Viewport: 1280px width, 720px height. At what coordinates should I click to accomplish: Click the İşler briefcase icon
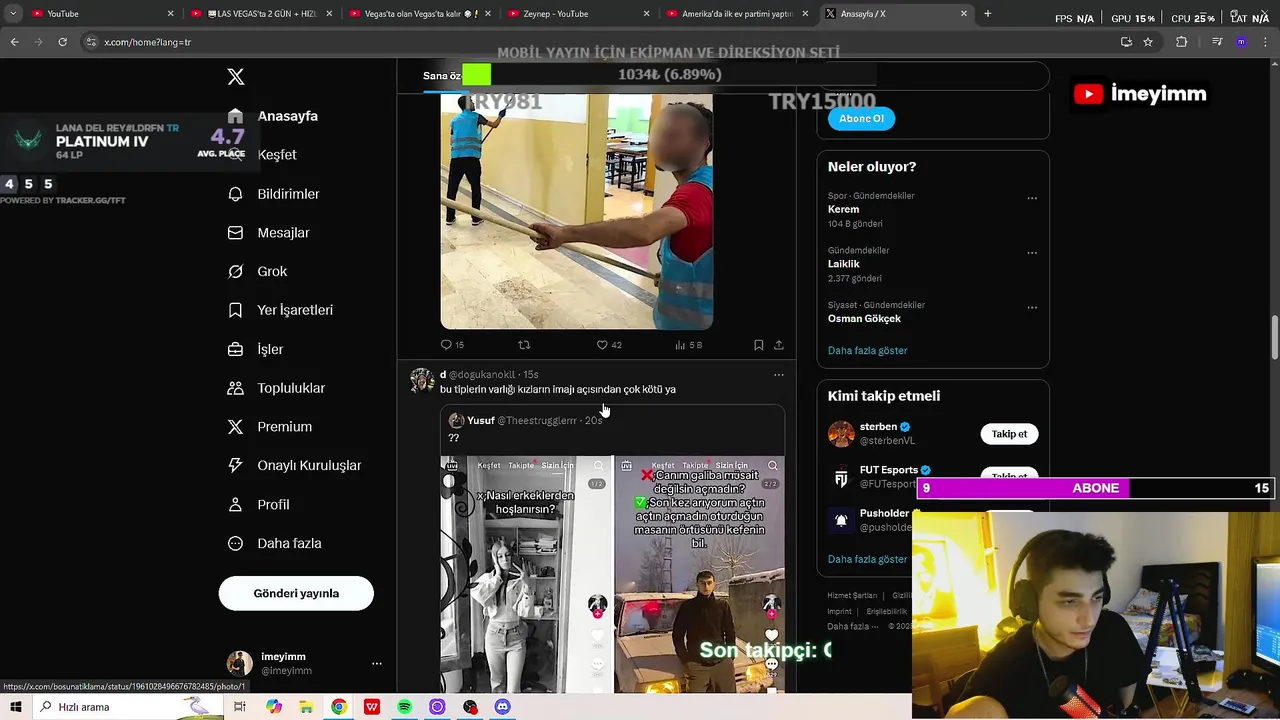point(236,349)
